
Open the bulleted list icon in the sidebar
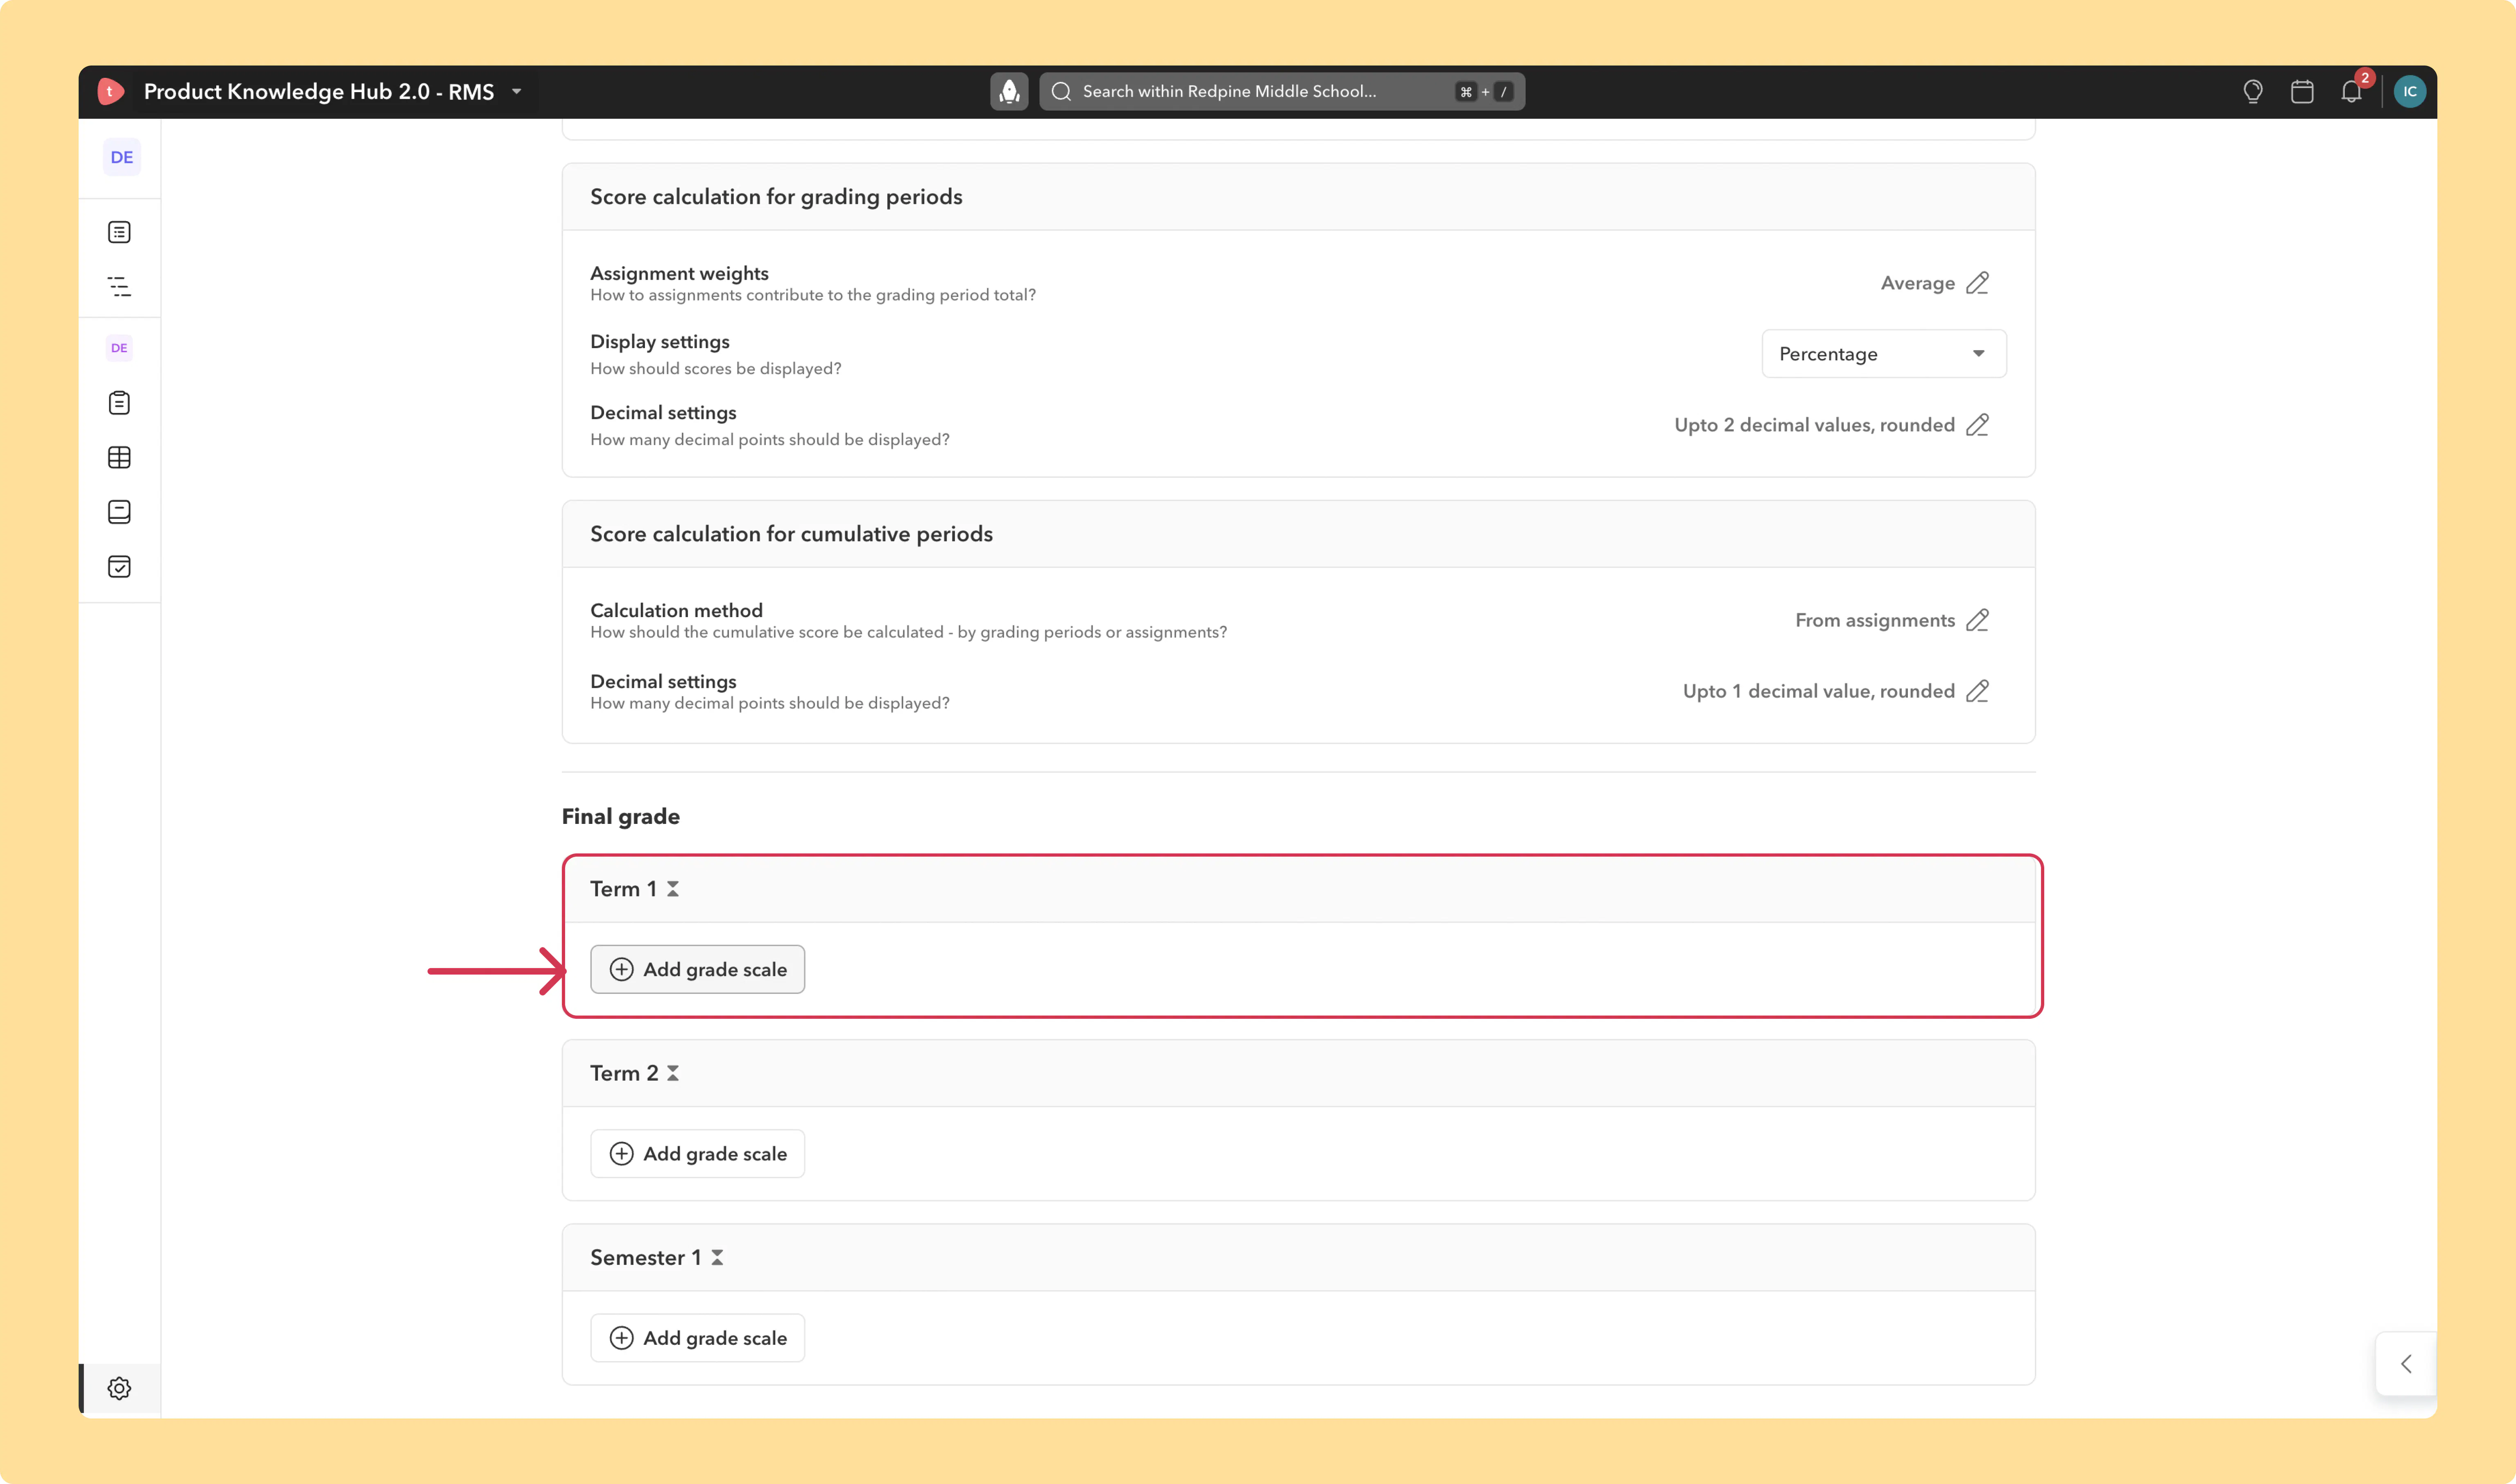[x=119, y=232]
